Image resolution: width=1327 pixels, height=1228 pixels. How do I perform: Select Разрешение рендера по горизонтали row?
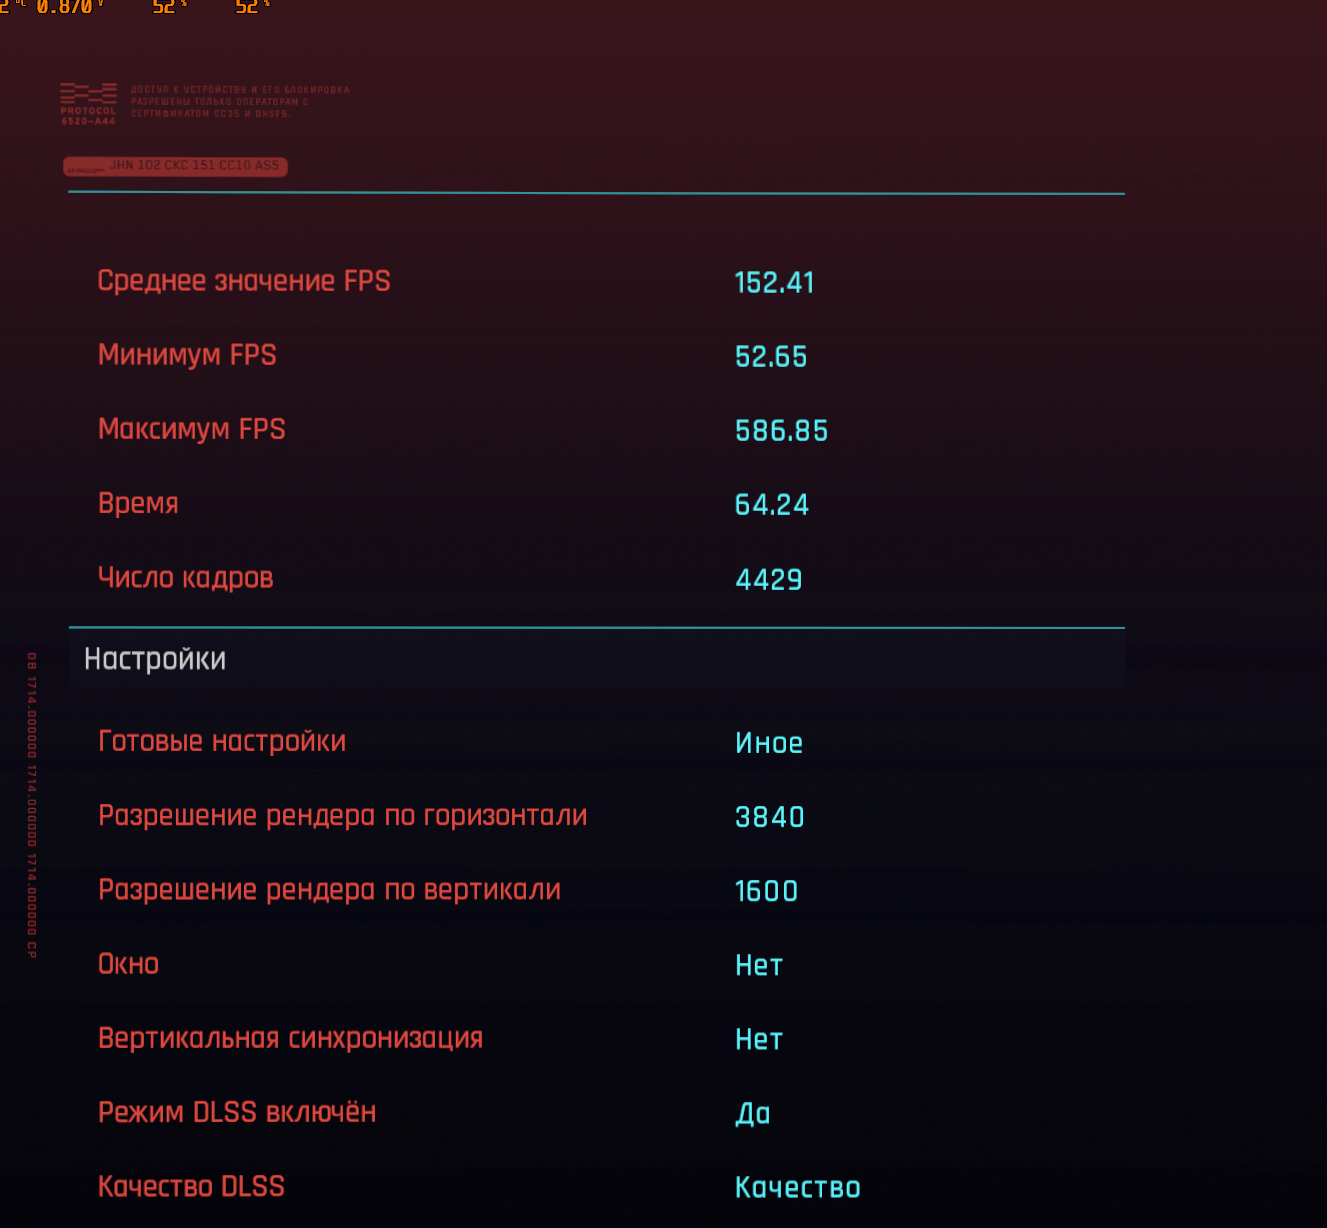pyautogui.click(x=596, y=816)
